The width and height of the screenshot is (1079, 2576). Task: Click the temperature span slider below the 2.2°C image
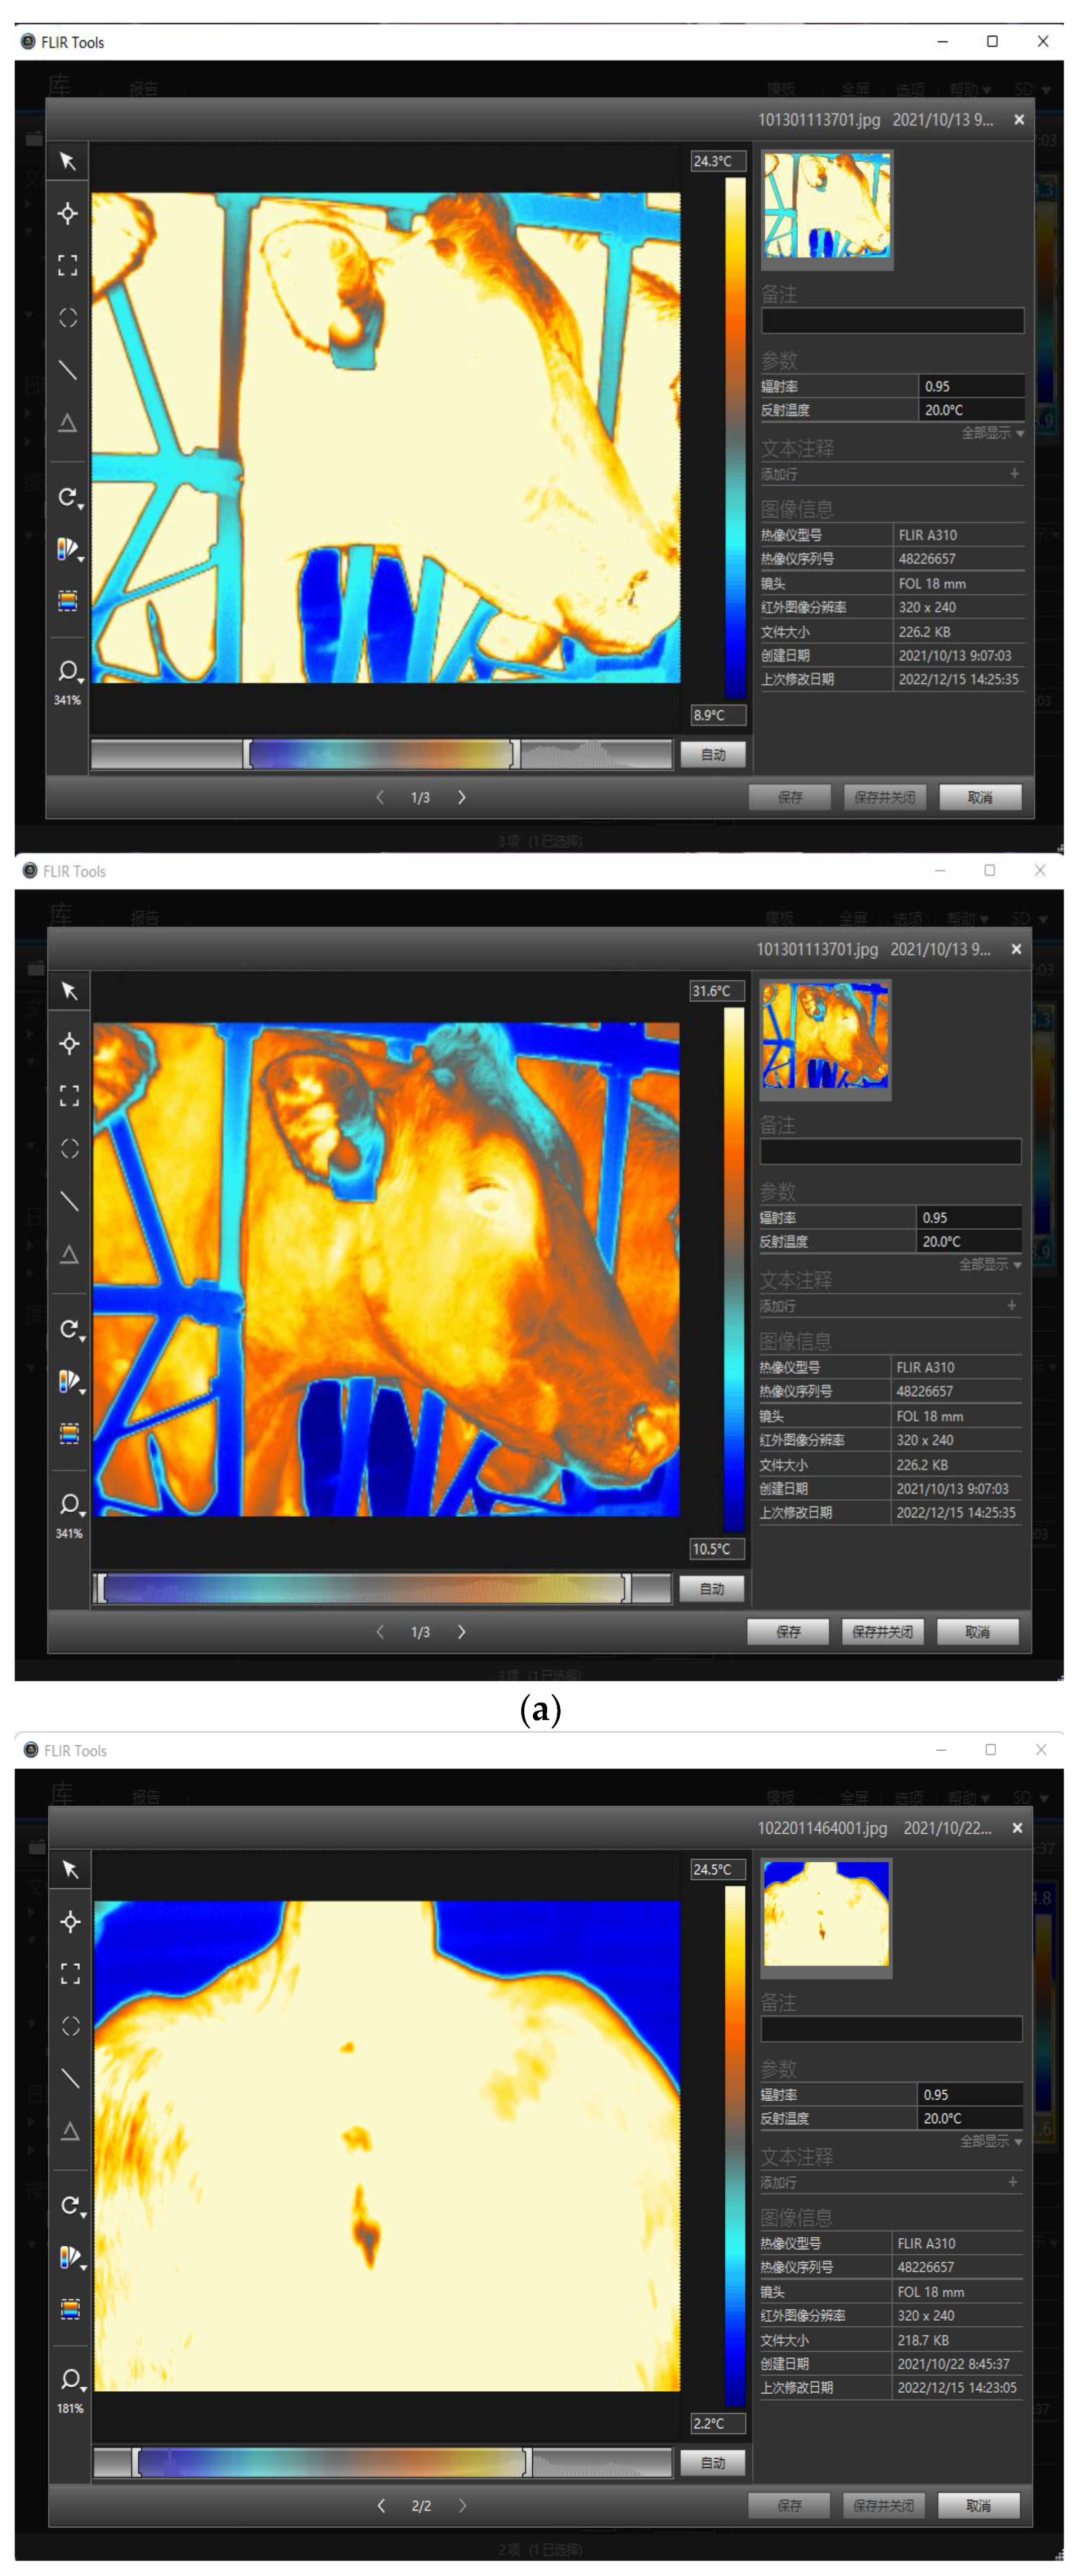point(332,2461)
